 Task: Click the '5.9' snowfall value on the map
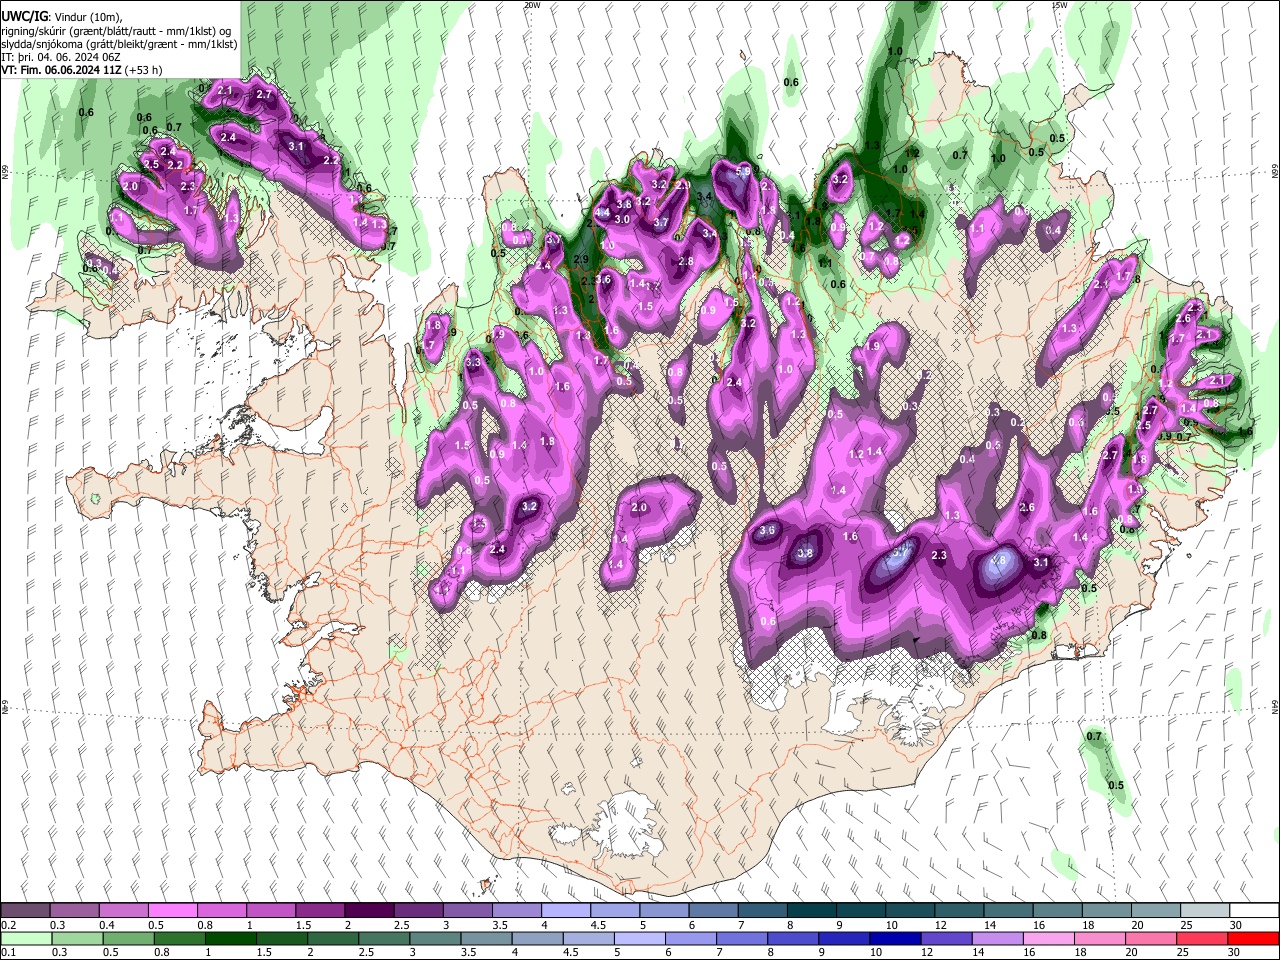coord(742,172)
